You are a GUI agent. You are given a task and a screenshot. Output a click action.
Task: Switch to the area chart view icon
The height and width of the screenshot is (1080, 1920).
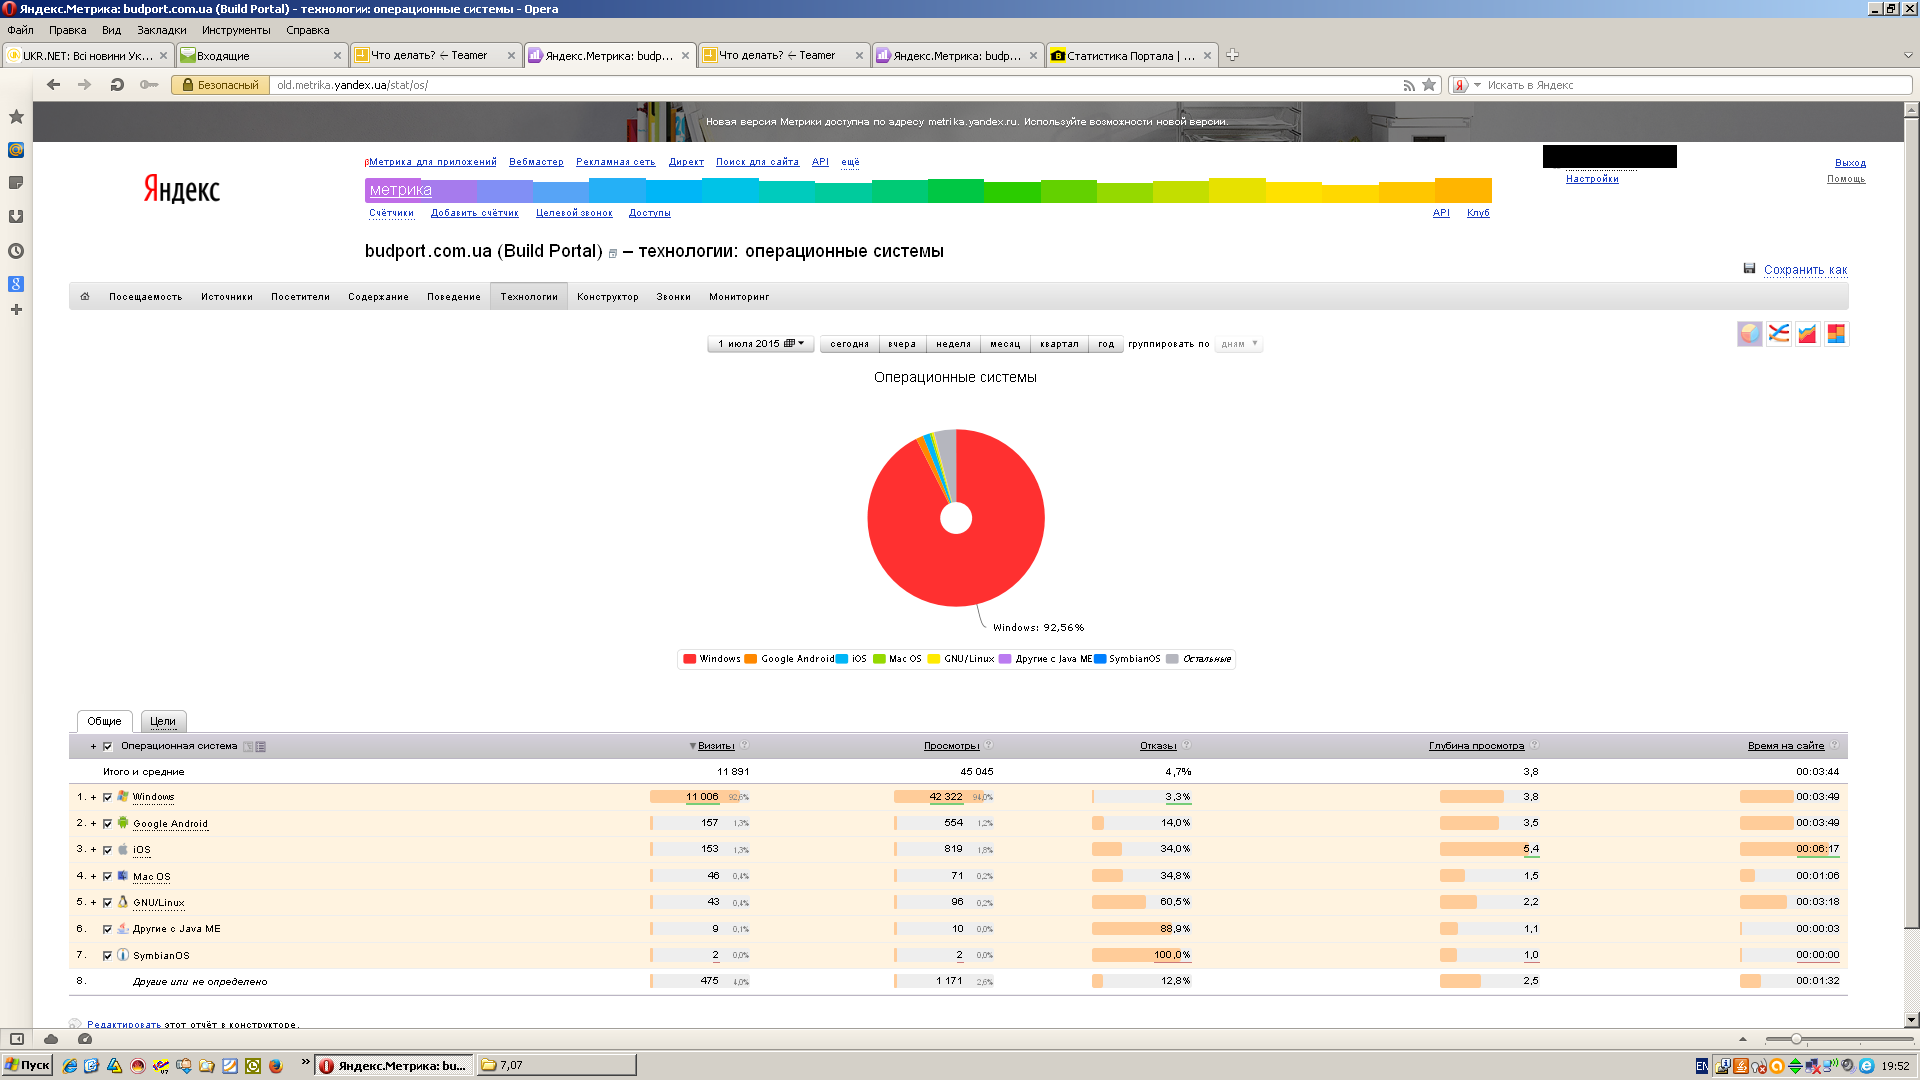pos(1807,334)
